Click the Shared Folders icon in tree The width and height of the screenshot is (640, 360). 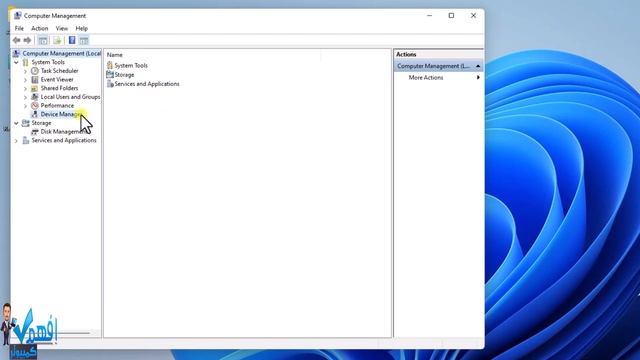(35, 88)
